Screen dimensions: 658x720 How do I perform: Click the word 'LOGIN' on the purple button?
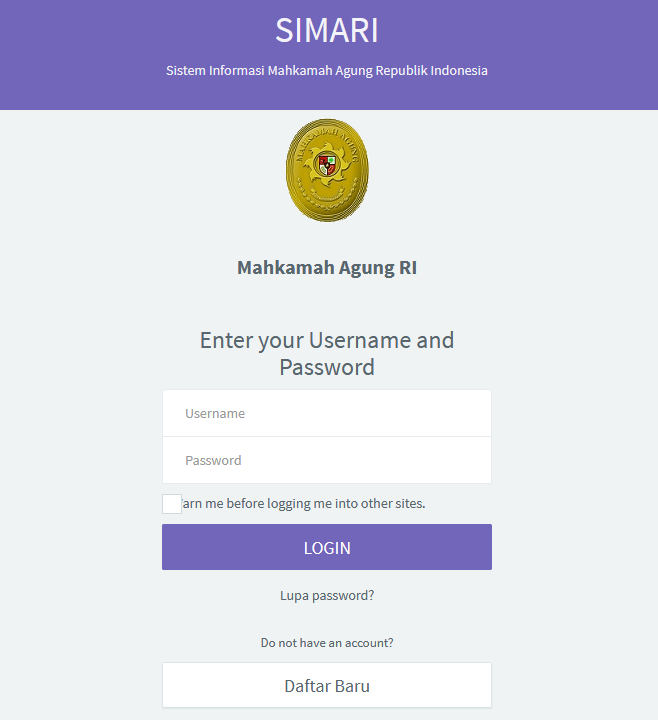327,548
